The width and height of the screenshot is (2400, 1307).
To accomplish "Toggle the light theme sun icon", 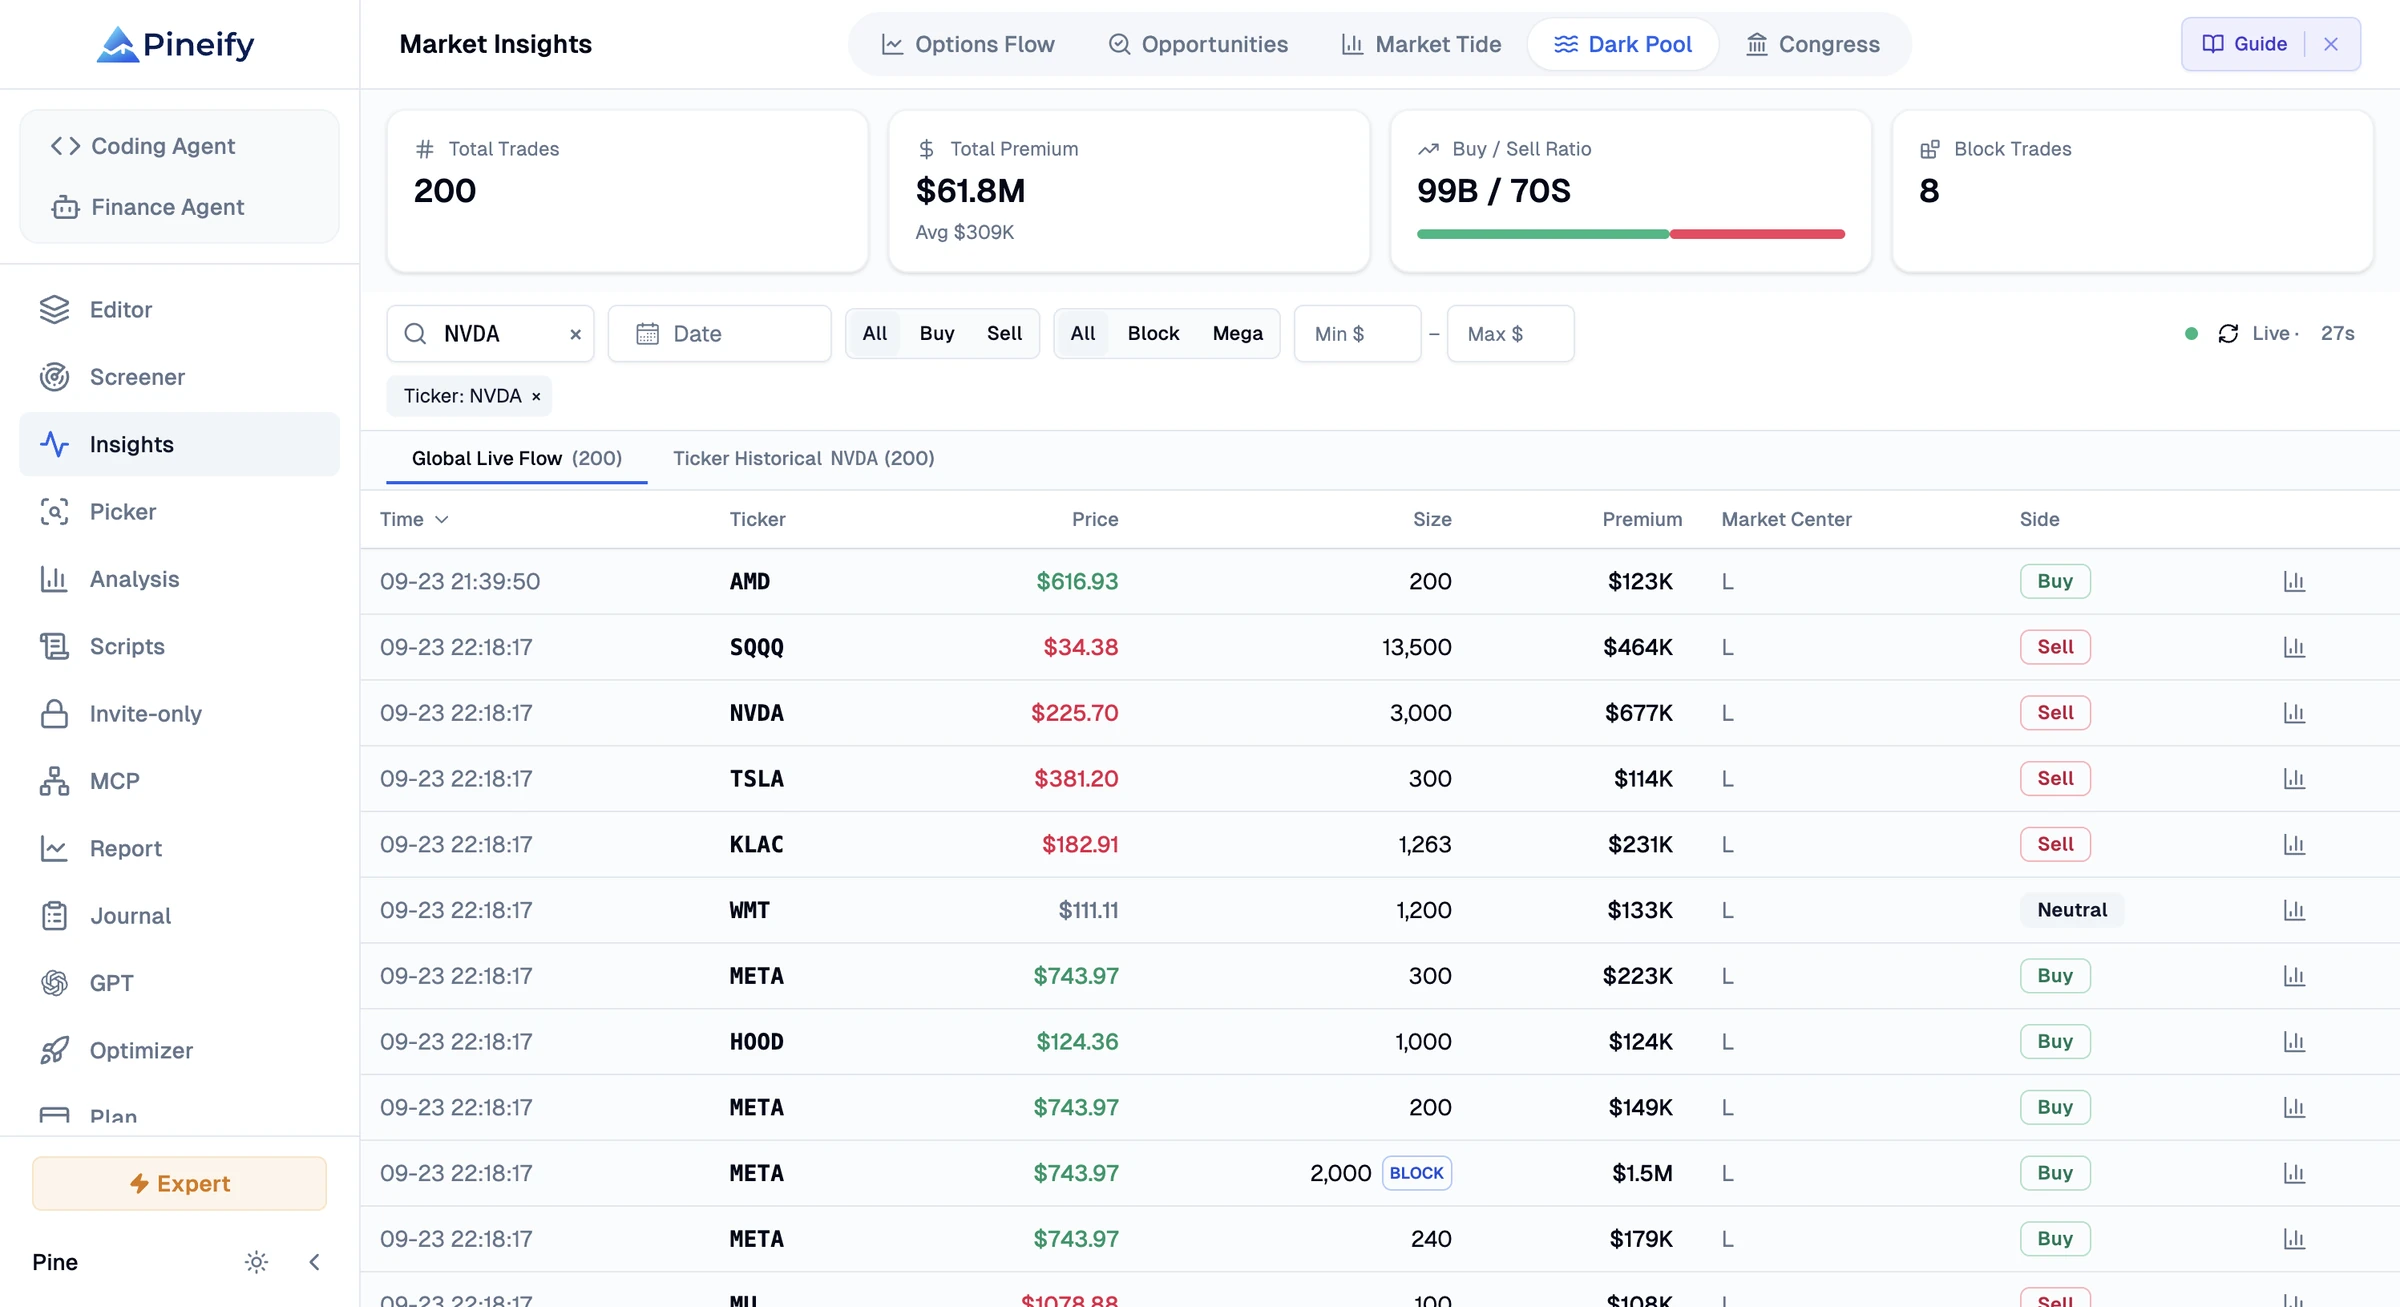I will pos(256,1262).
